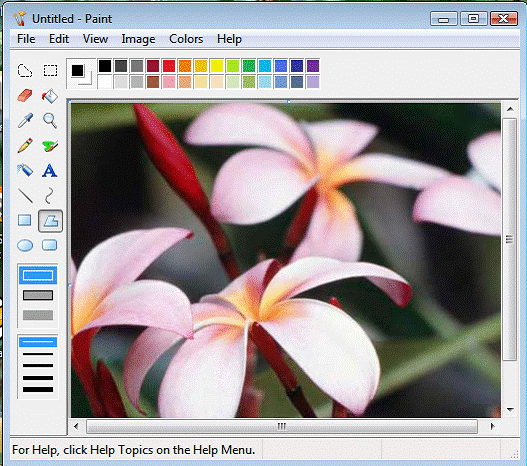This screenshot has width=527, height=466.
Task: Select outline with fill shape style
Action: point(38,295)
